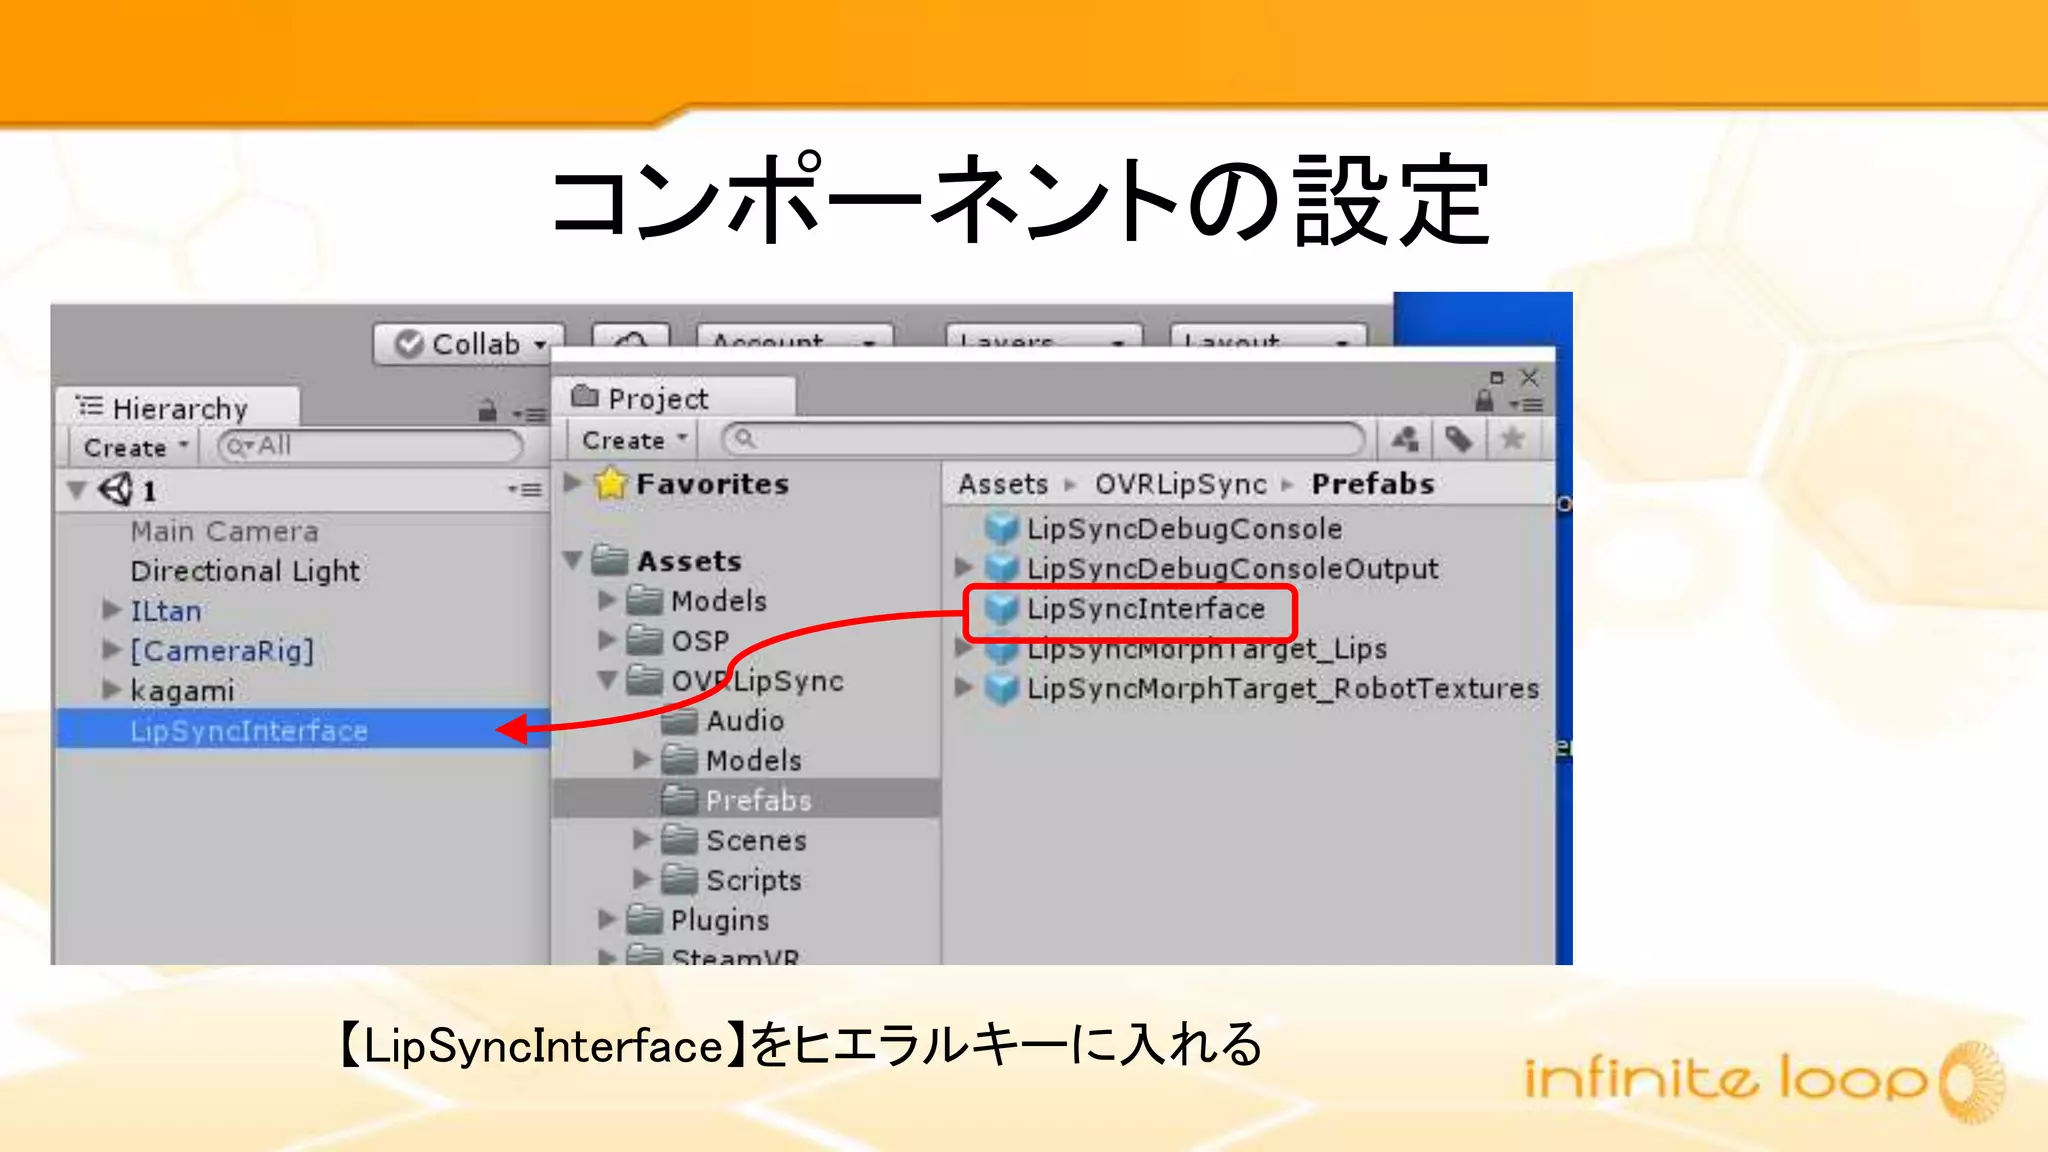This screenshot has height=1152, width=2048.
Task: Expand Models folder under Assets
Action: (x=606, y=600)
